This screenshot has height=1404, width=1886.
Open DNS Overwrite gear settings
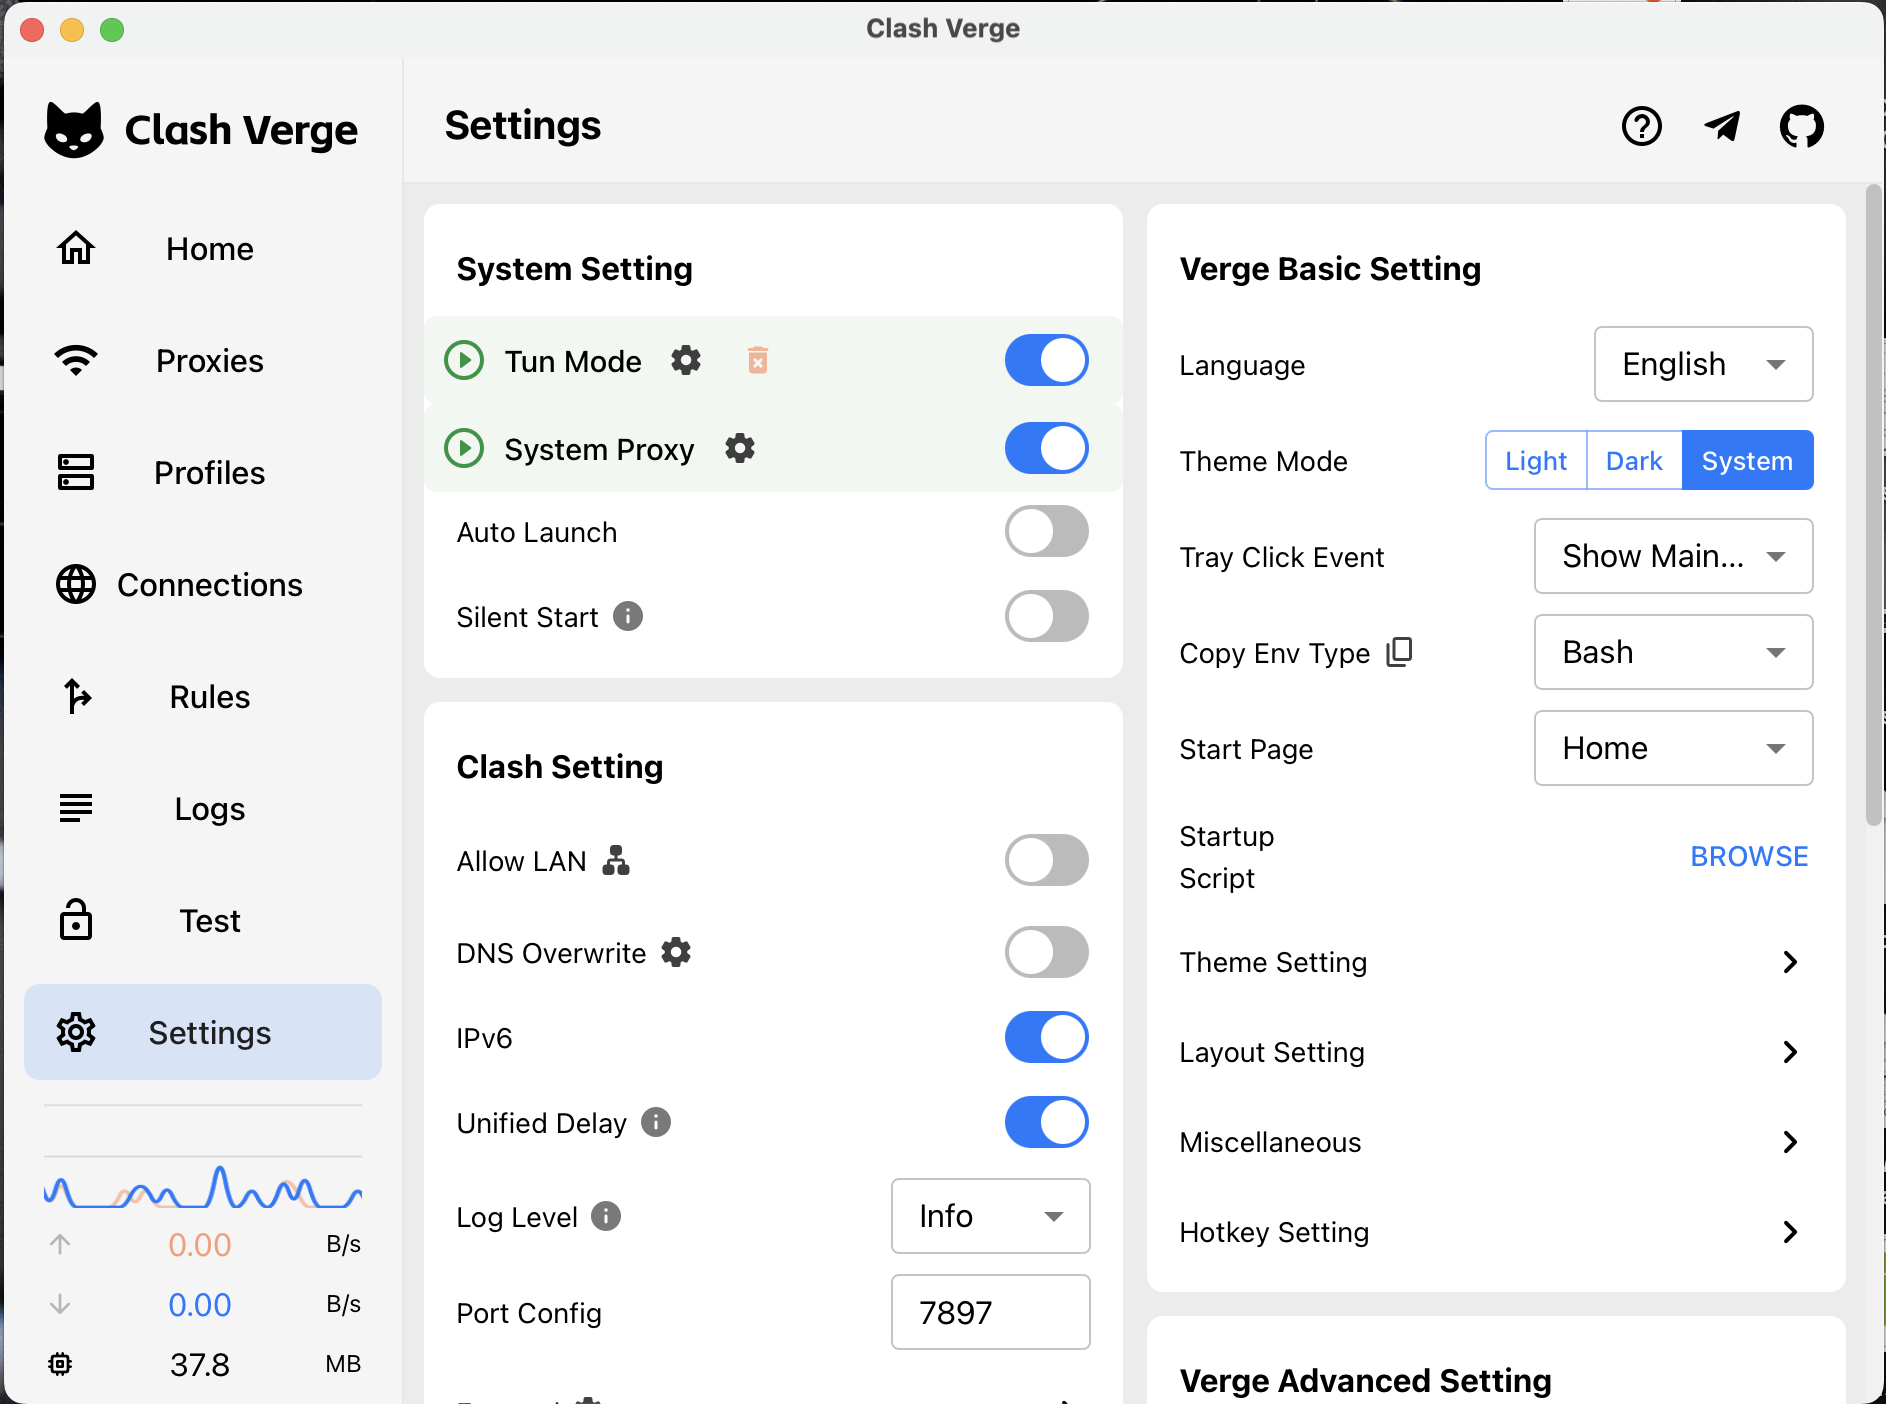(x=676, y=952)
